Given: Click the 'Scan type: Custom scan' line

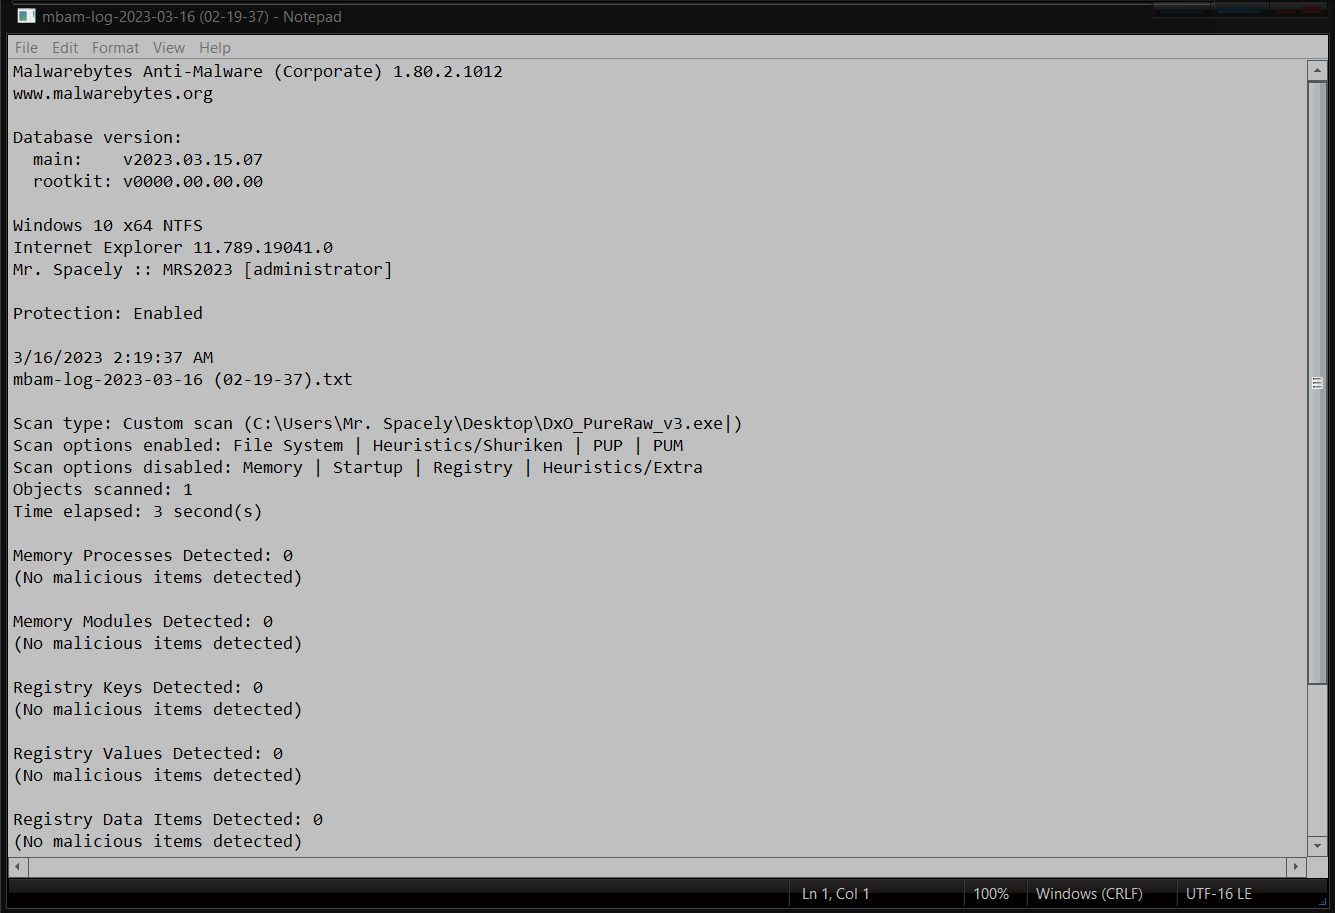Looking at the screenshot, I should [378, 424].
